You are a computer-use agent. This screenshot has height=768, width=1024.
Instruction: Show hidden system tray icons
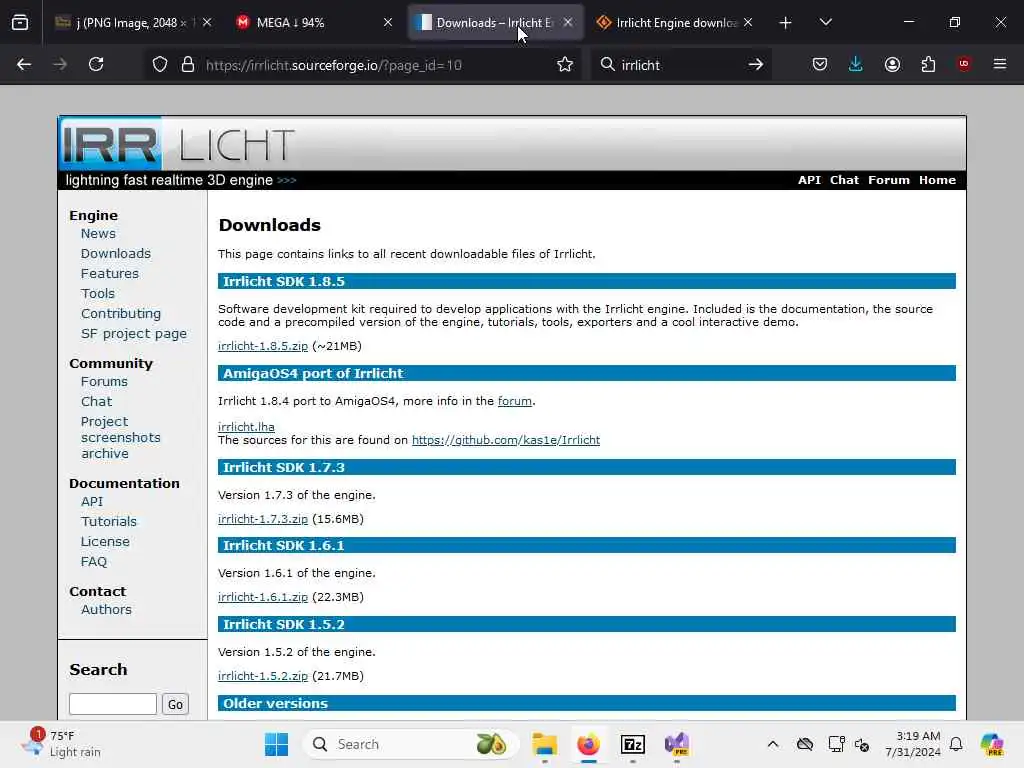tap(773, 744)
